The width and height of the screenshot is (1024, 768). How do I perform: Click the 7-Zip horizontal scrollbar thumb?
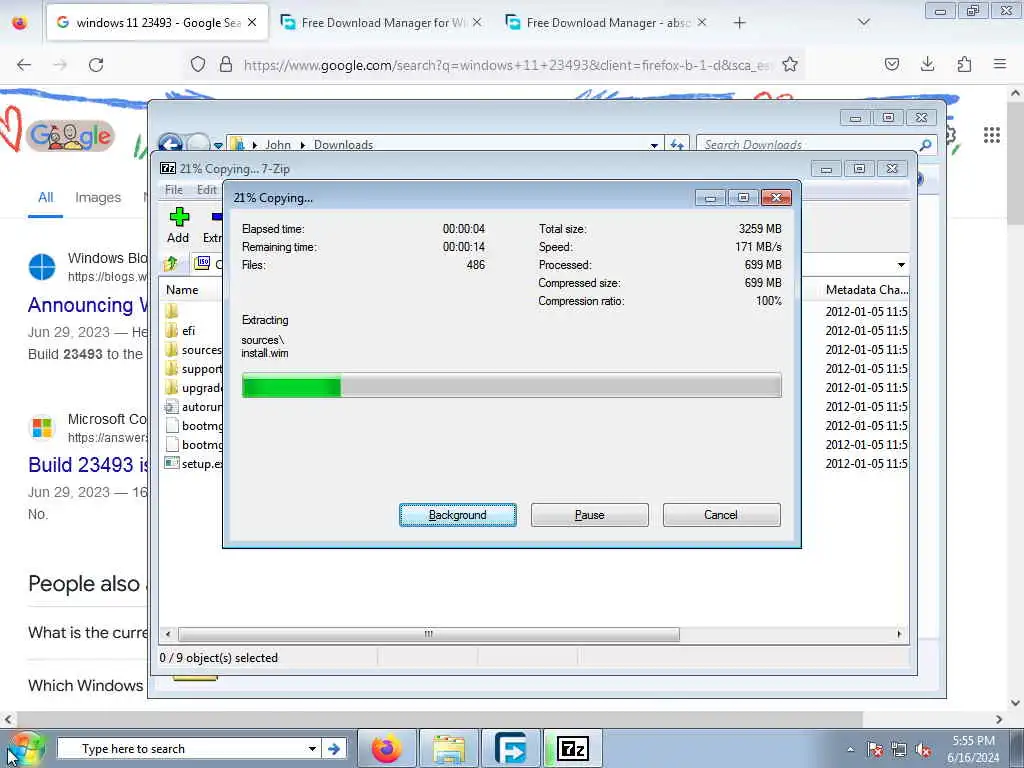(429, 634)
